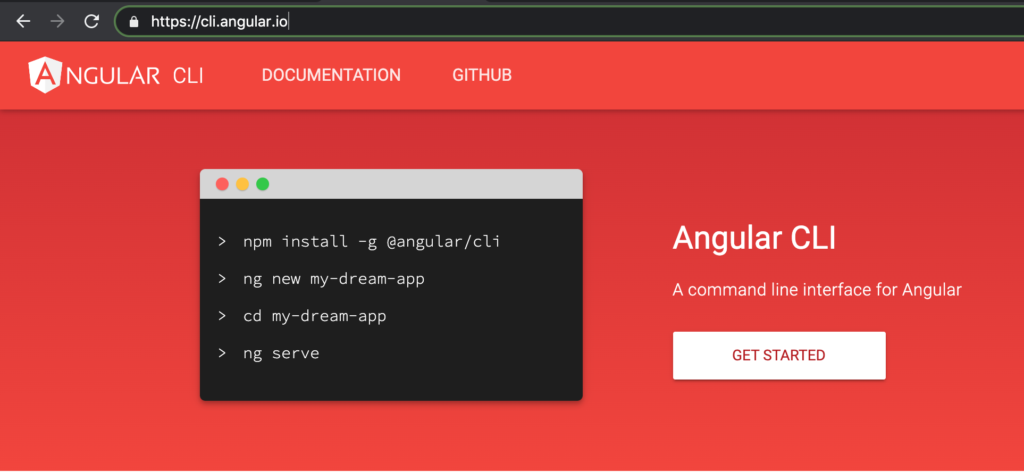The height and width of the screenshot is (472, 1024).
Task: Click the command line interface tagline
Action: pos(817,289)
